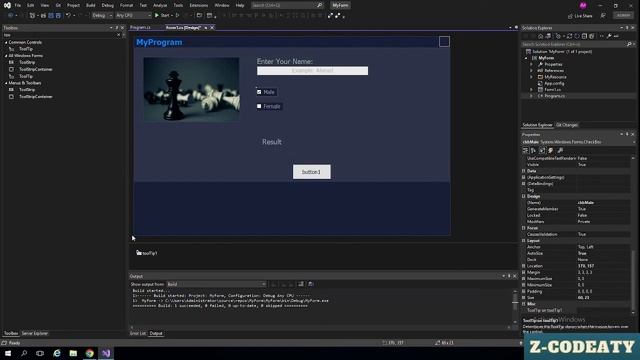
Task: Open the Format menu
Action: coord(127,5)
